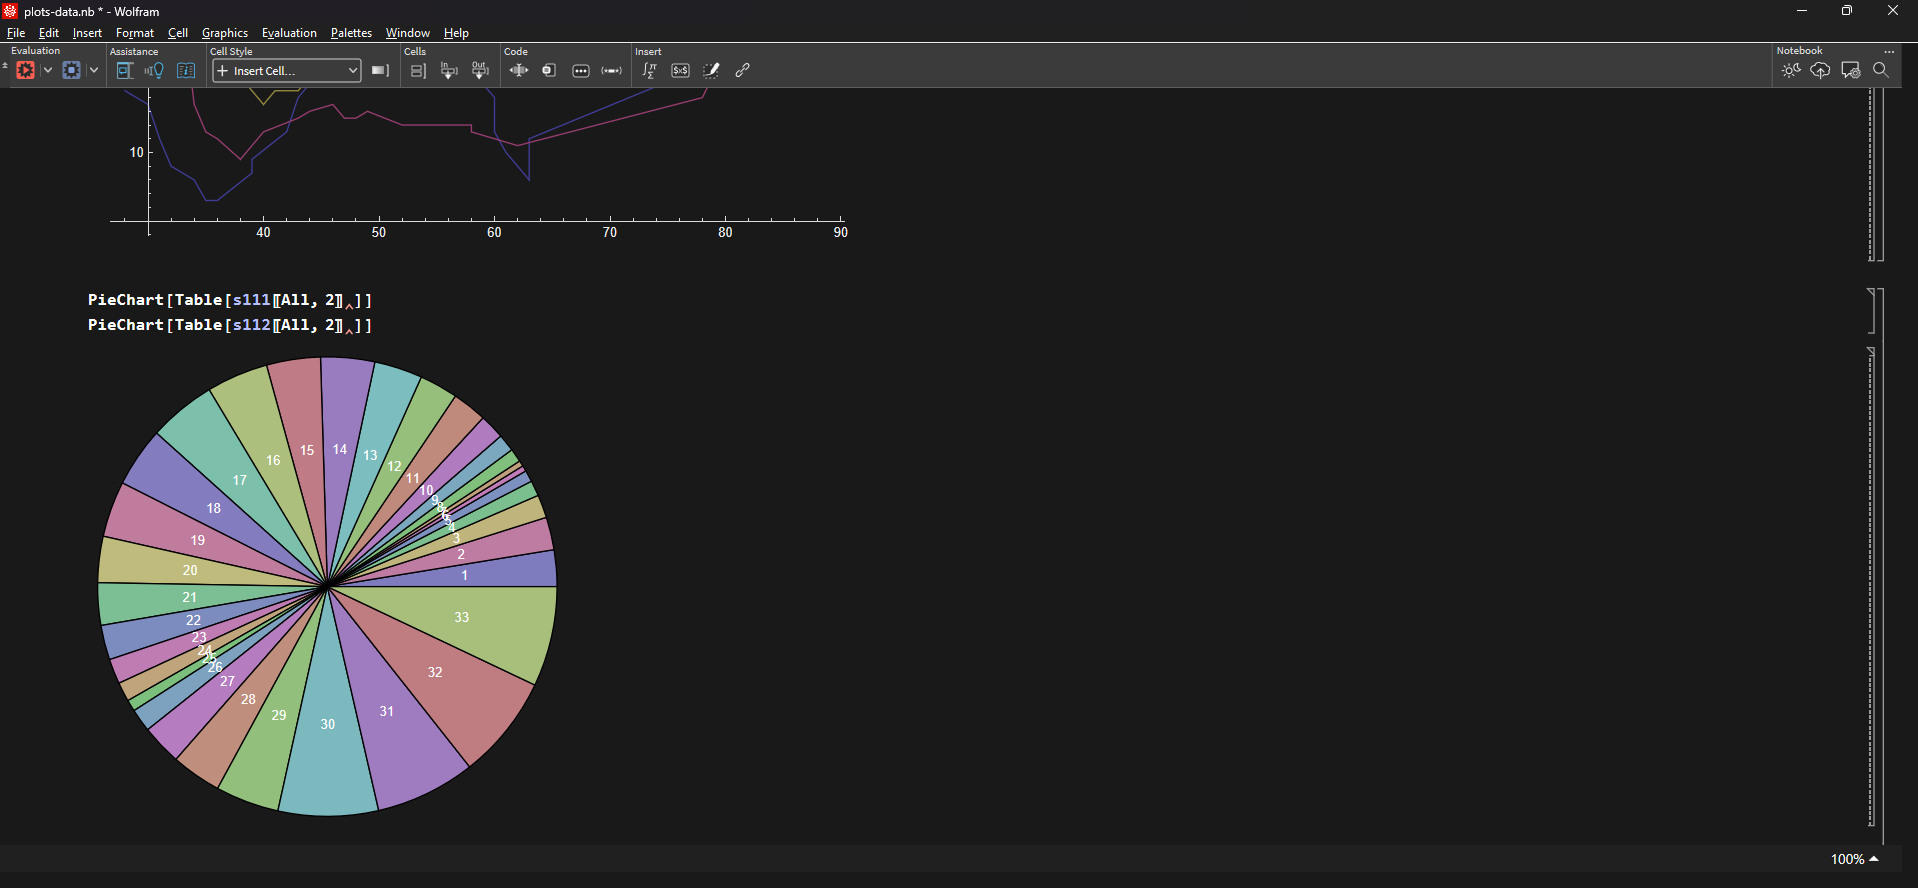Click the Evaluate cells icon in the toolbar

(x=26, y=71)
